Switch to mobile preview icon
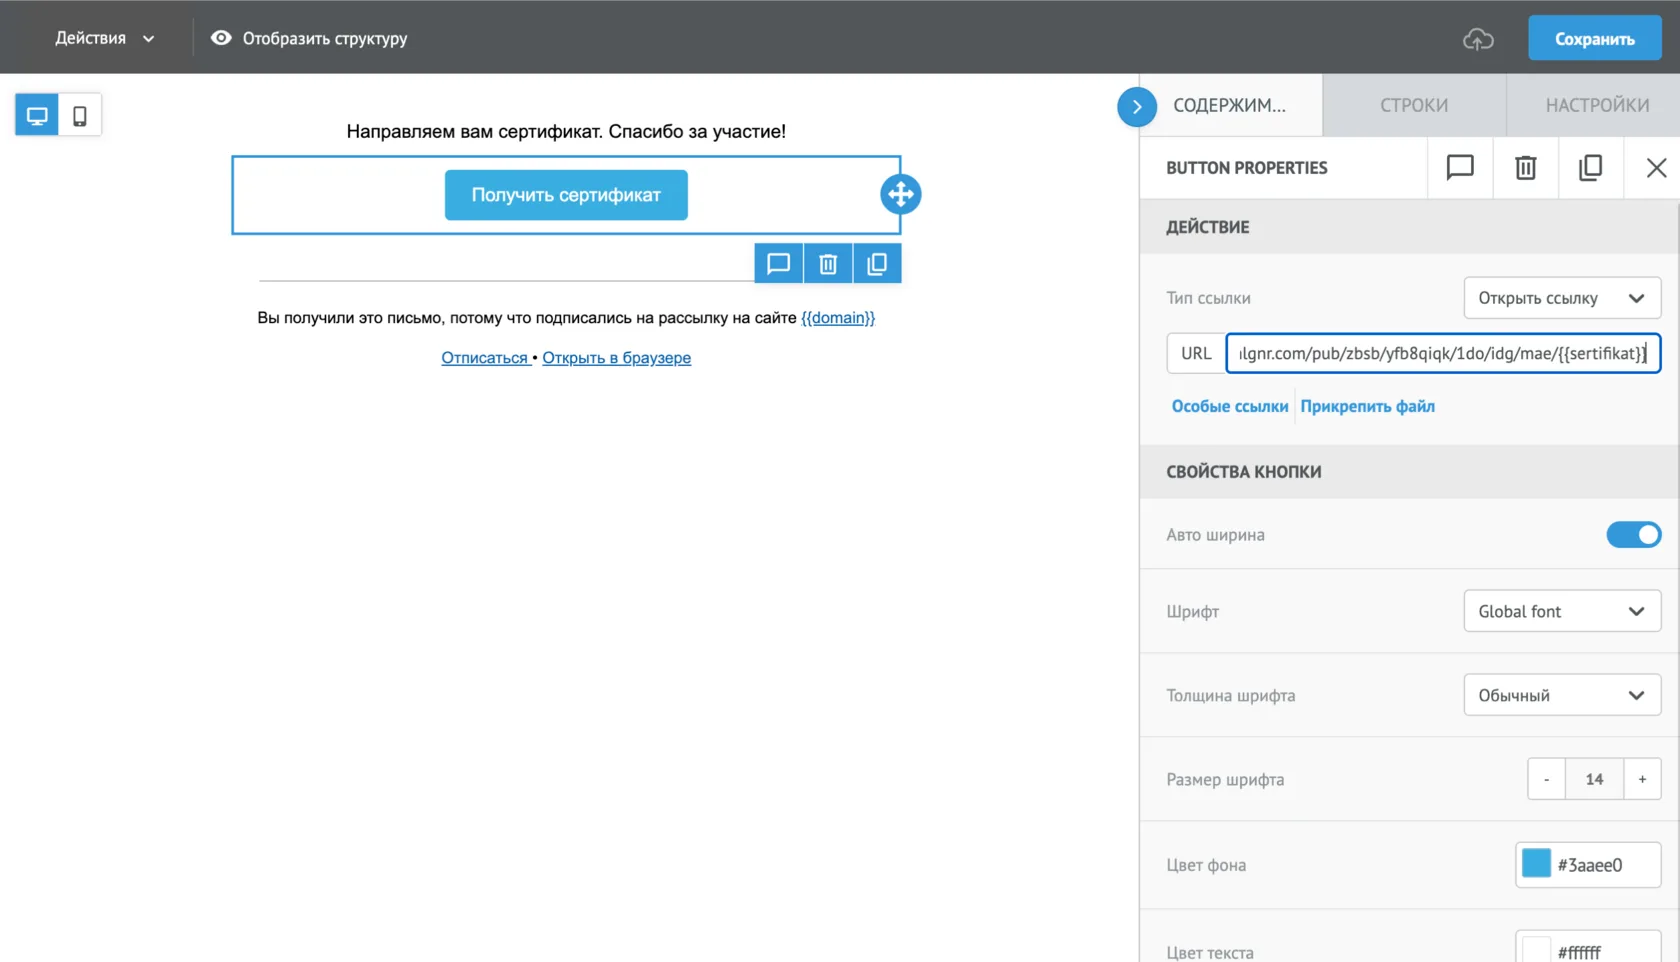 pos(80,115)
